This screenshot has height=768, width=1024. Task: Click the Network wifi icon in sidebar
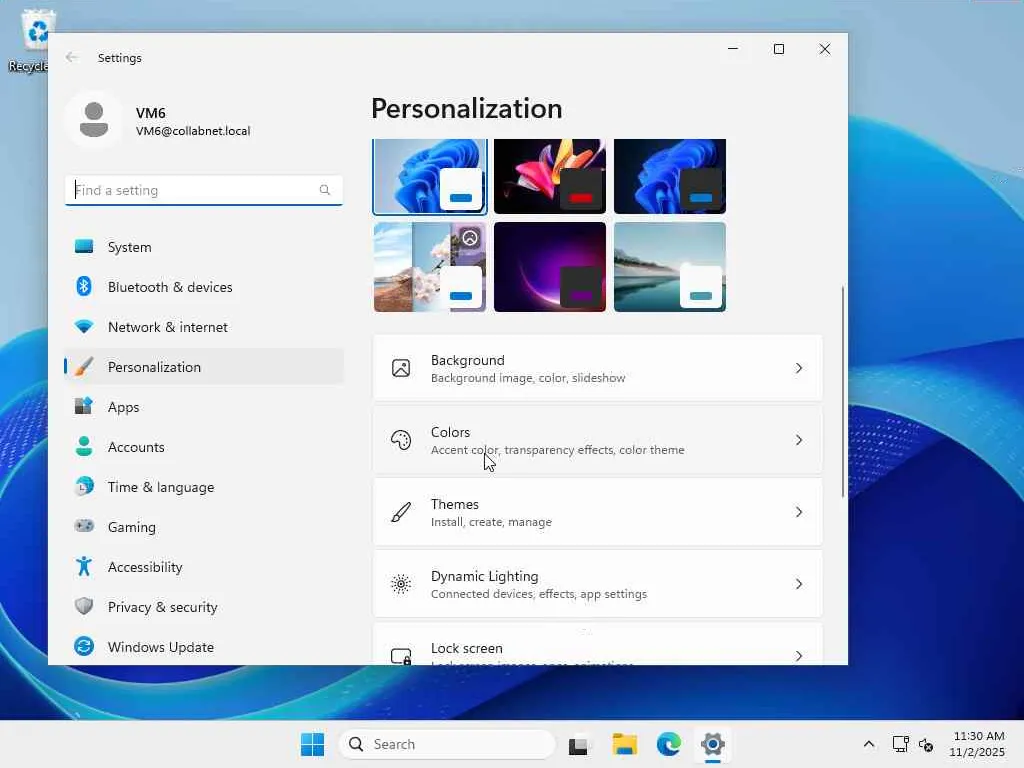click(x=84, y=327)
